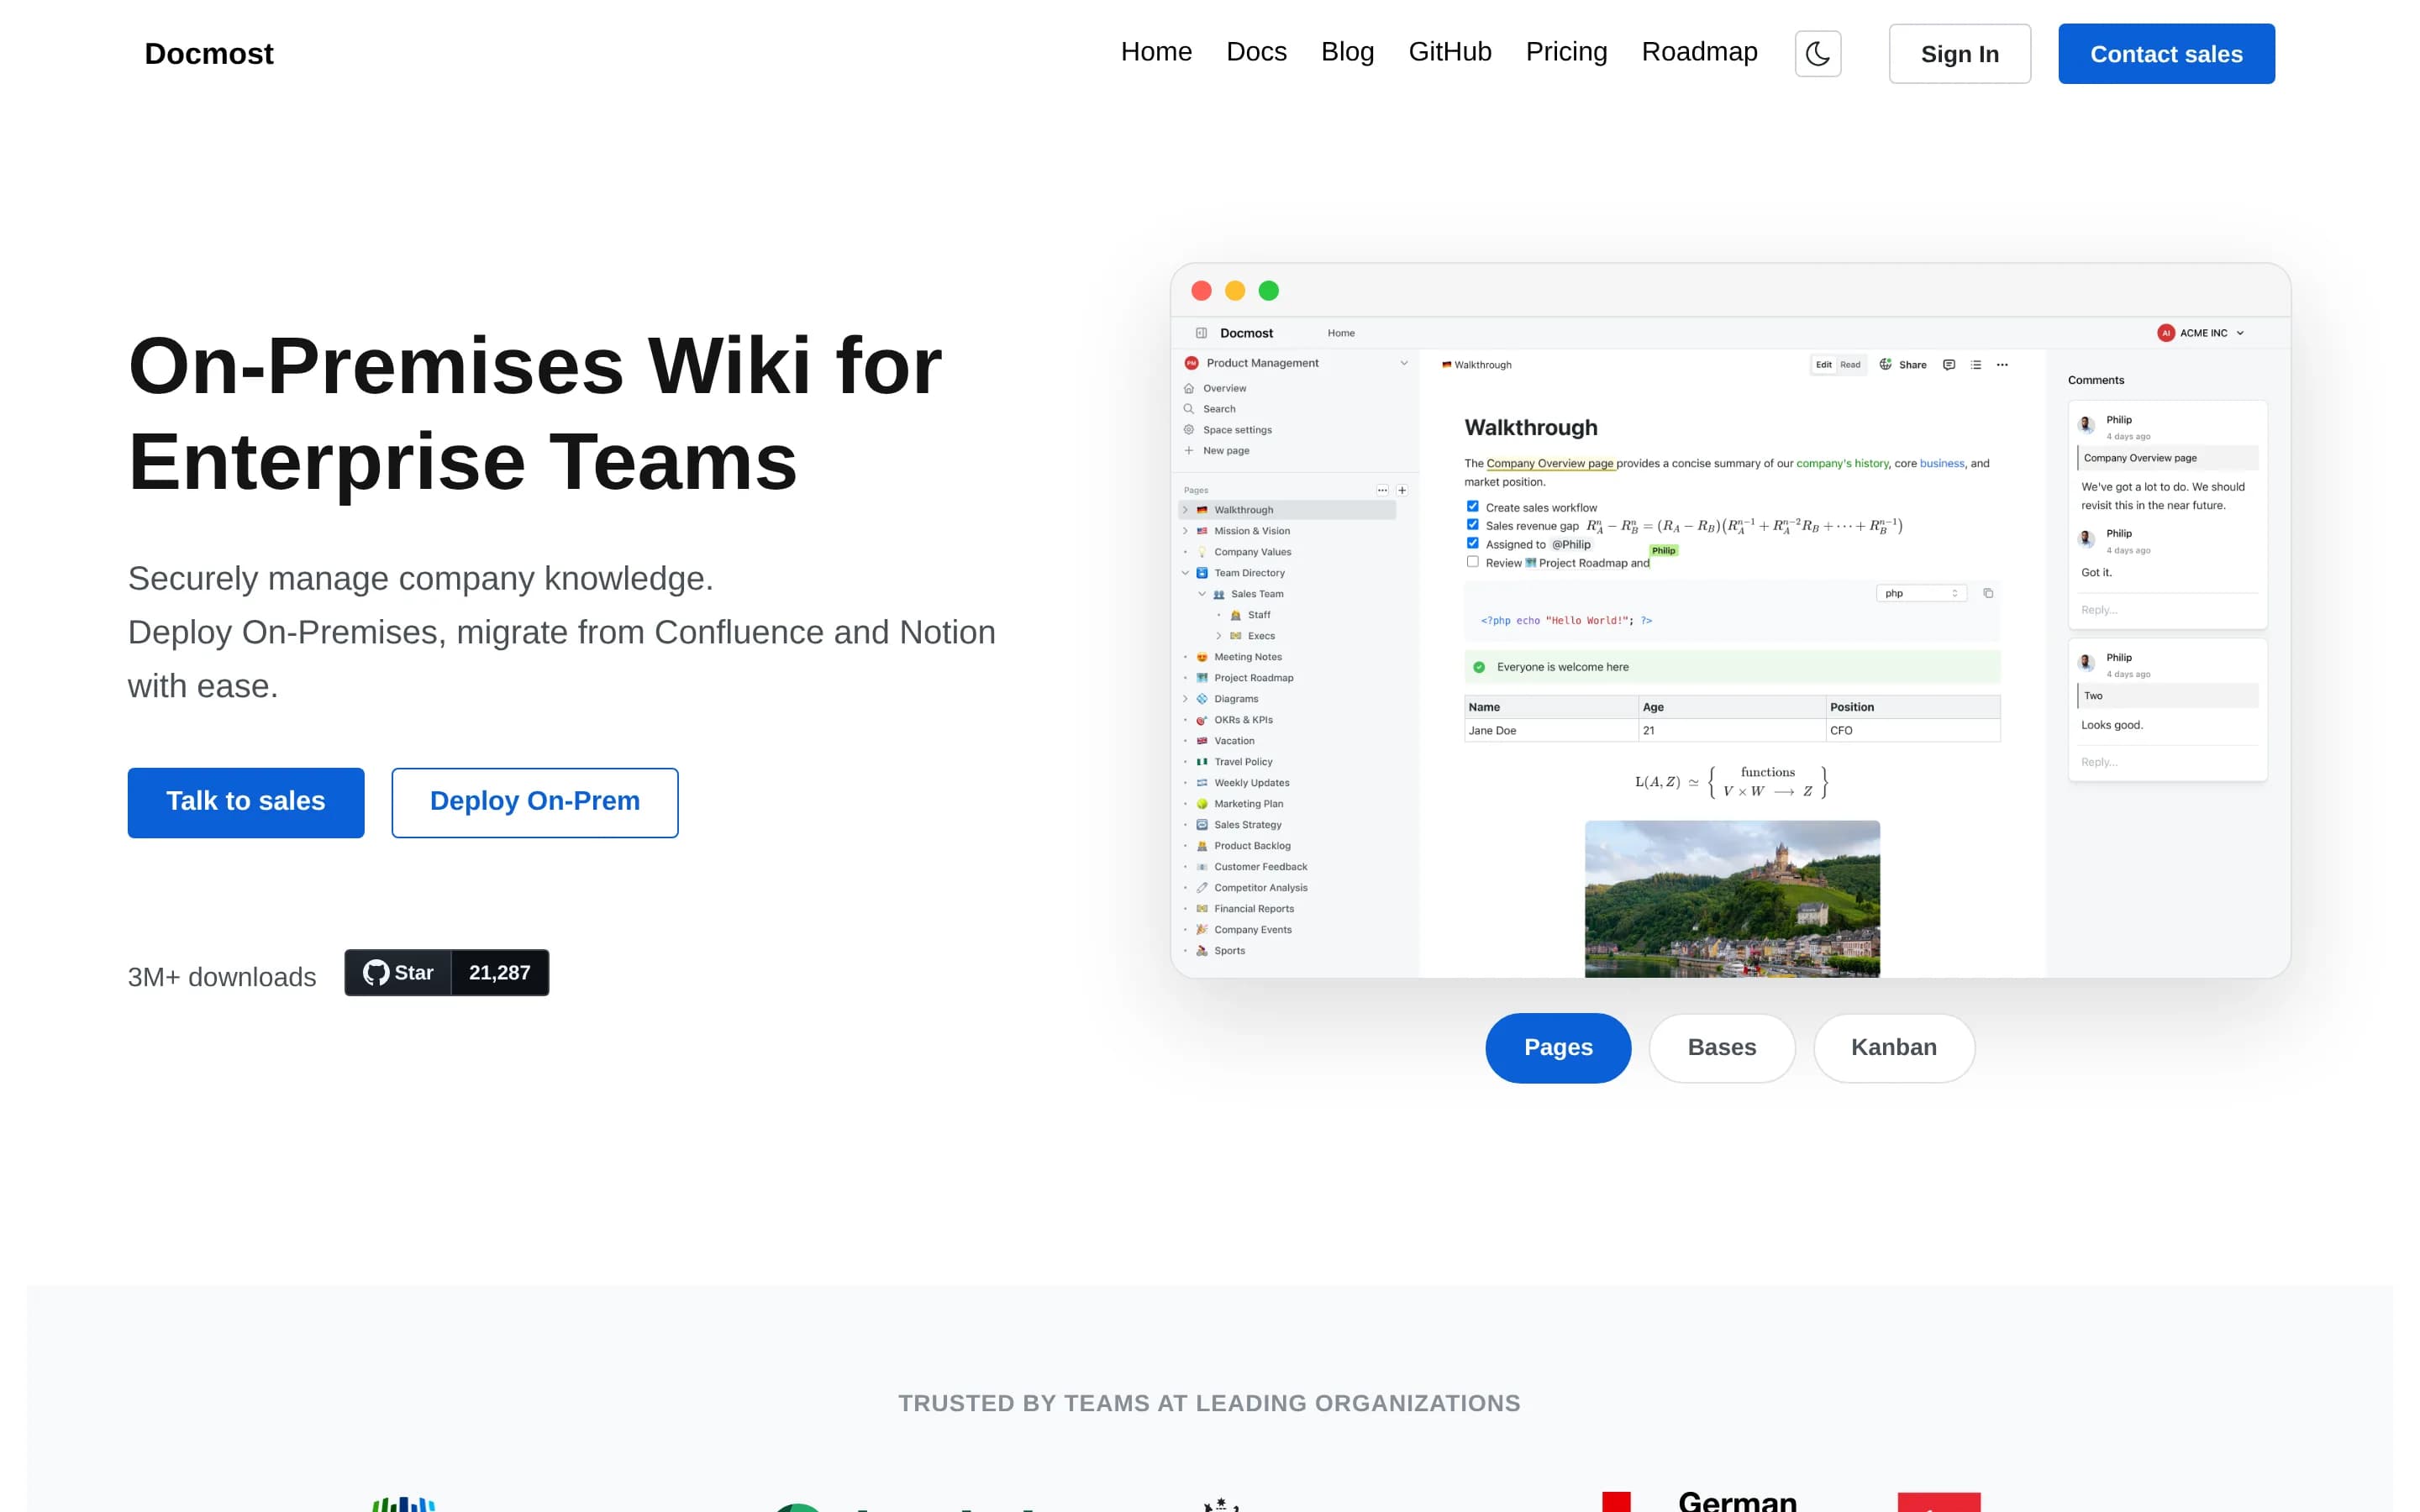The image size is (2420, 1512).
Task: Click the Space settings gear icon
Action: (1189, 430)
